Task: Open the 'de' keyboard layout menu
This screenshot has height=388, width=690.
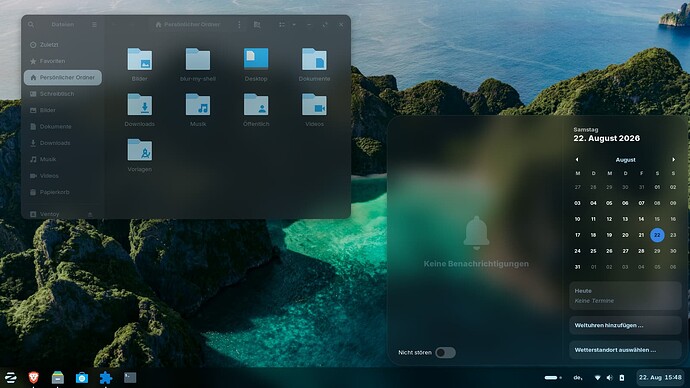Action: tap(578, 377)
